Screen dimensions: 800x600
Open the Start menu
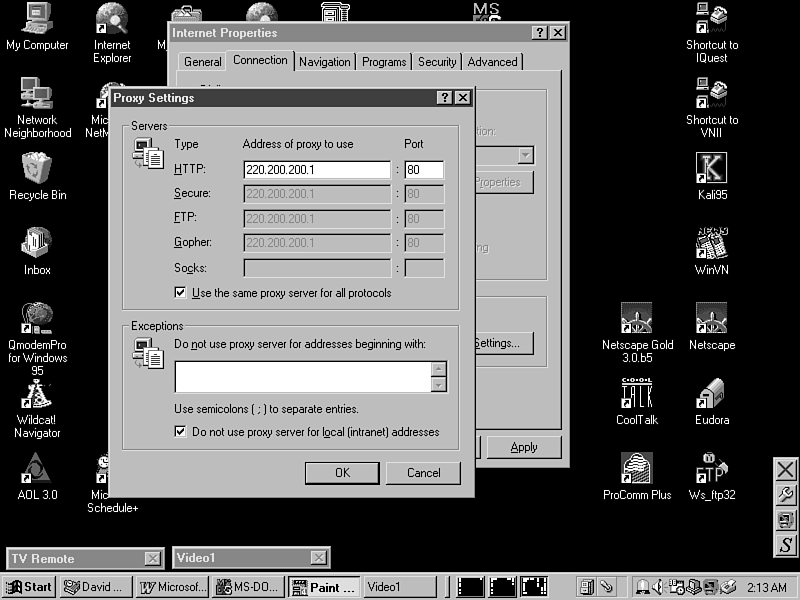(29, 587)
